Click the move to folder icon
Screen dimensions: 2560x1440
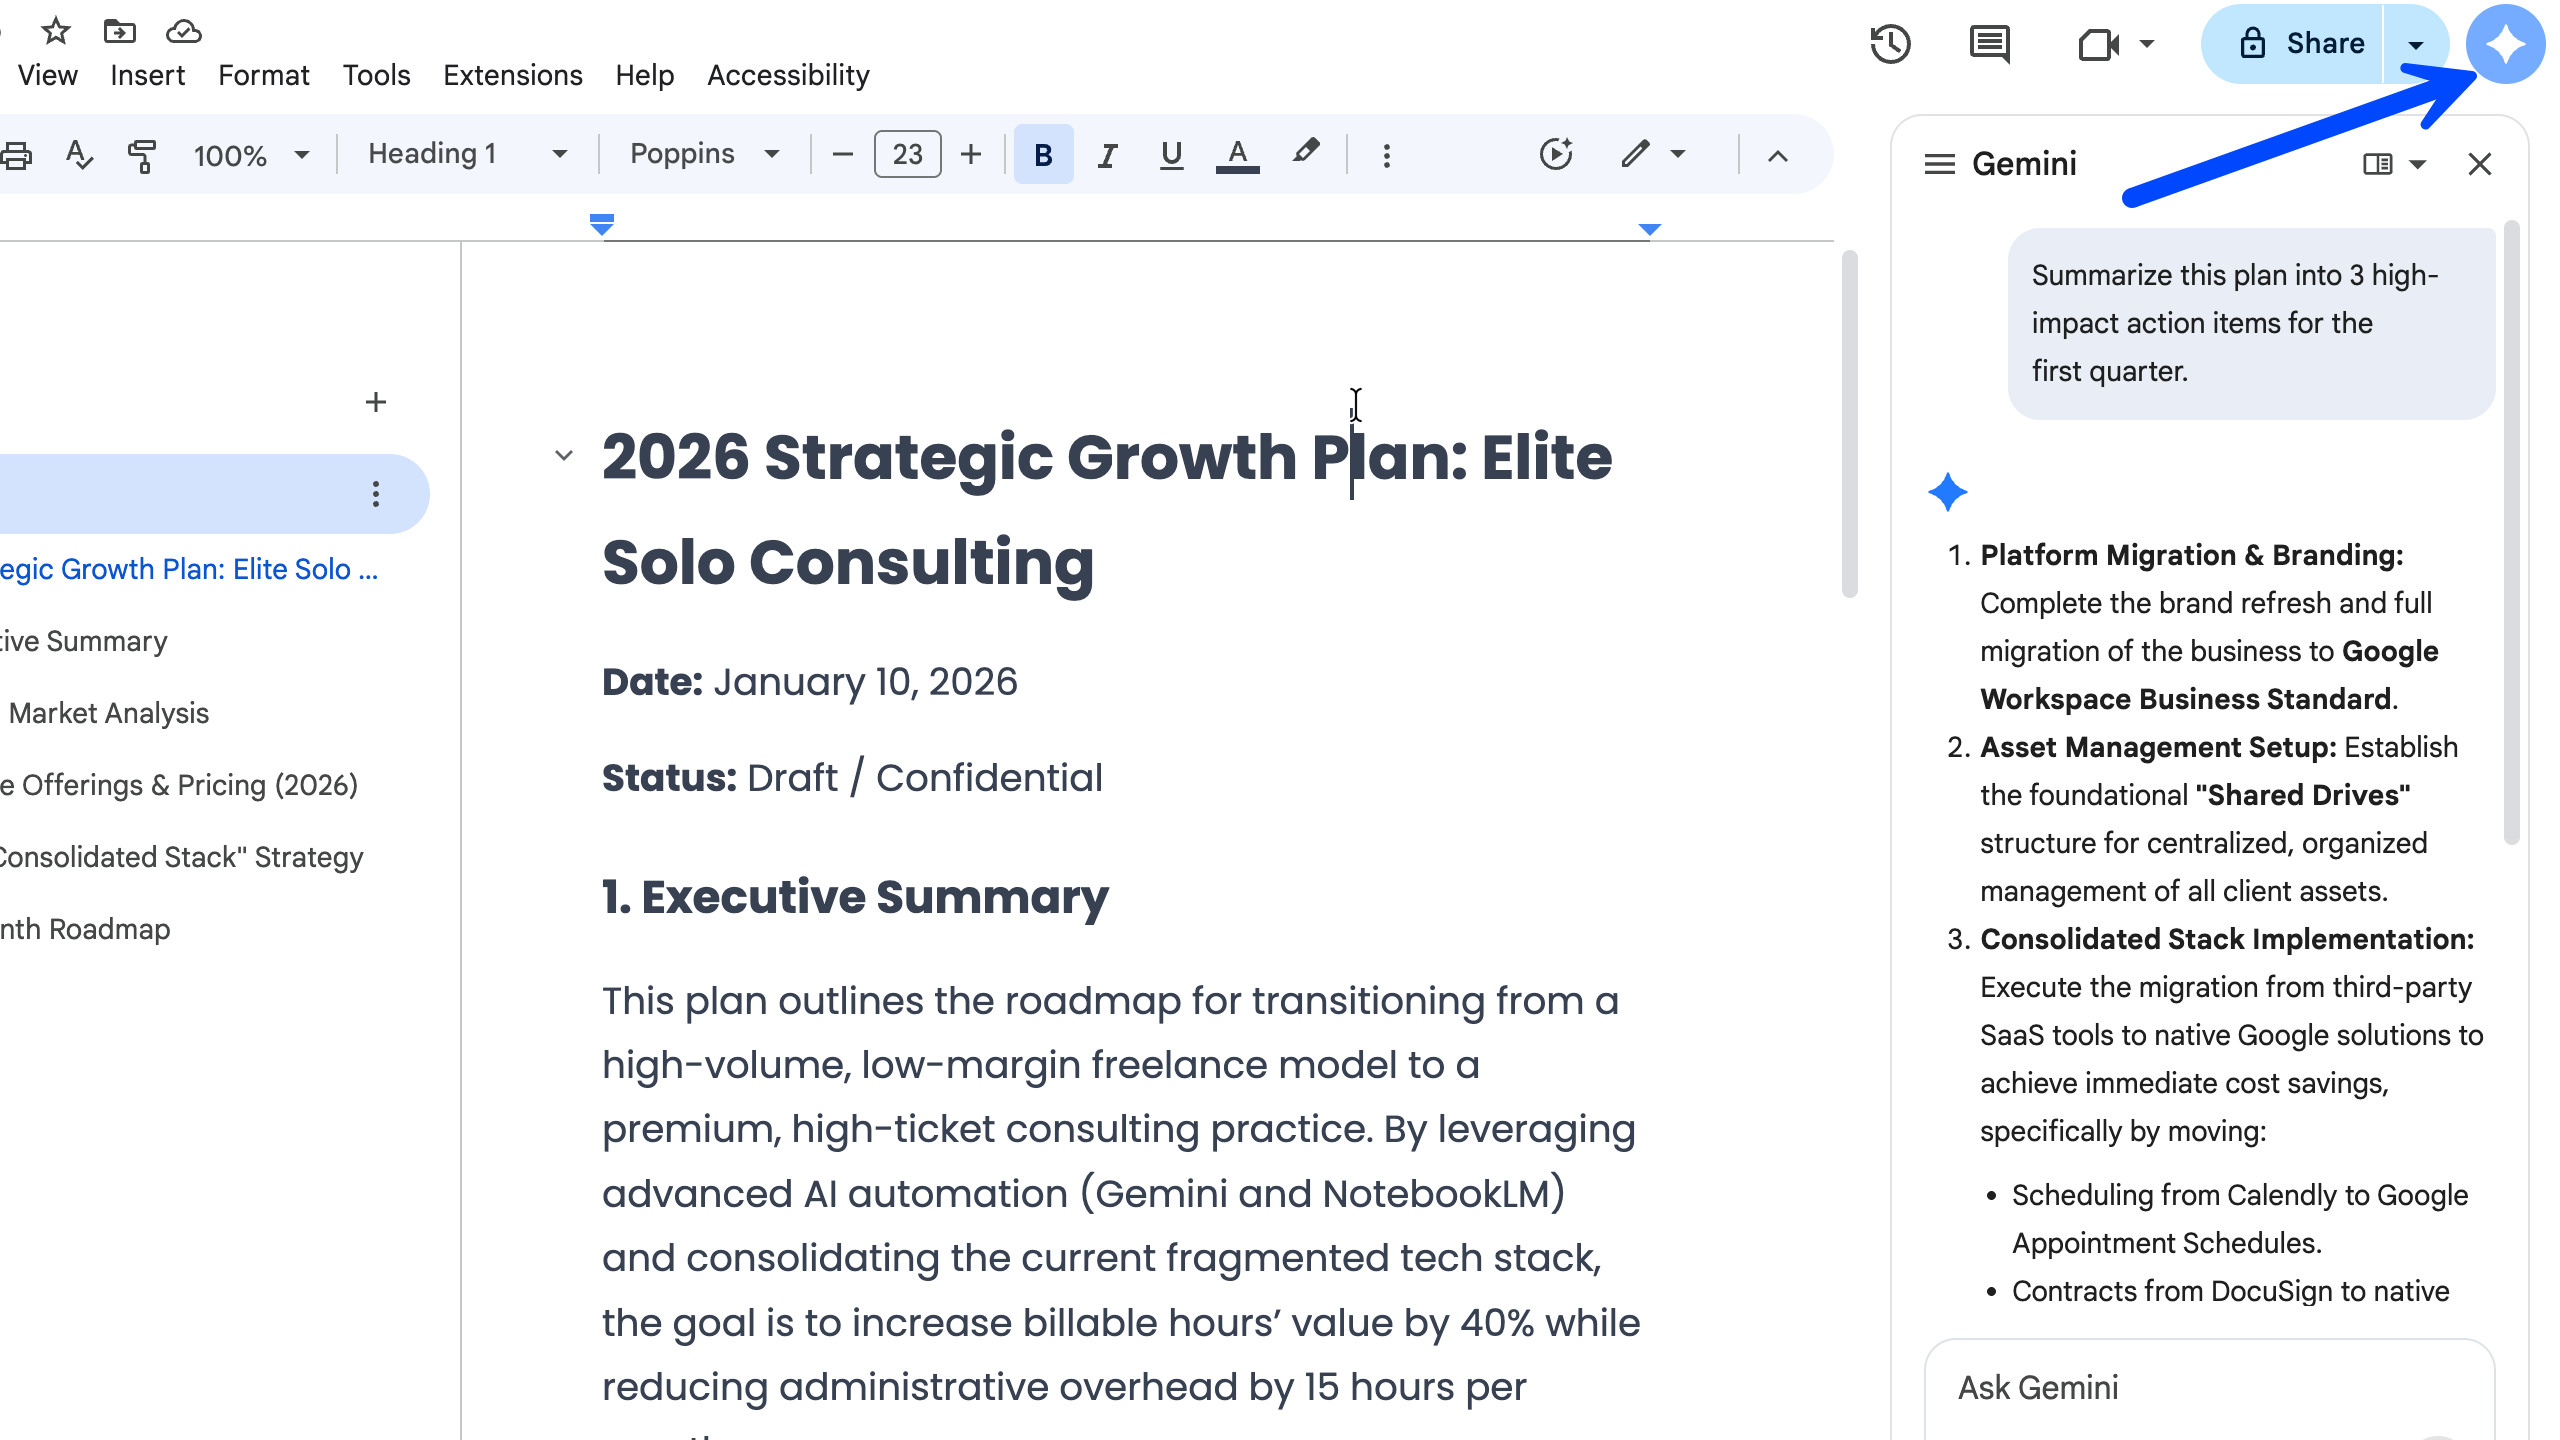pyautogui.click(x=120, y=31)
